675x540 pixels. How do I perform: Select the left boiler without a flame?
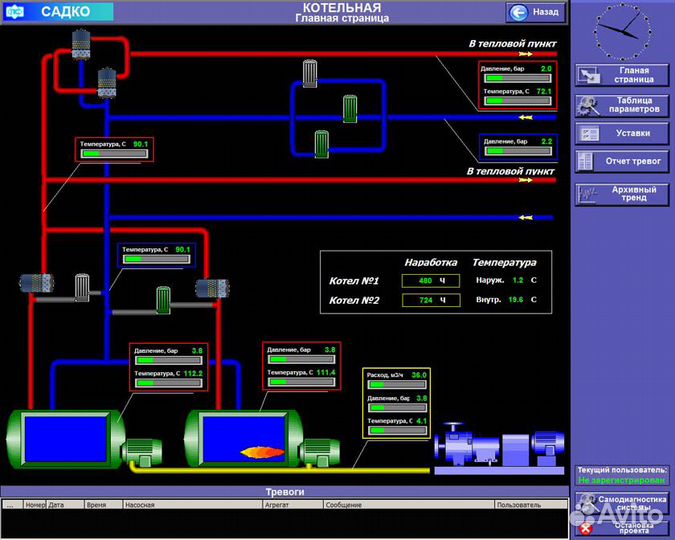tap(65, 438)
